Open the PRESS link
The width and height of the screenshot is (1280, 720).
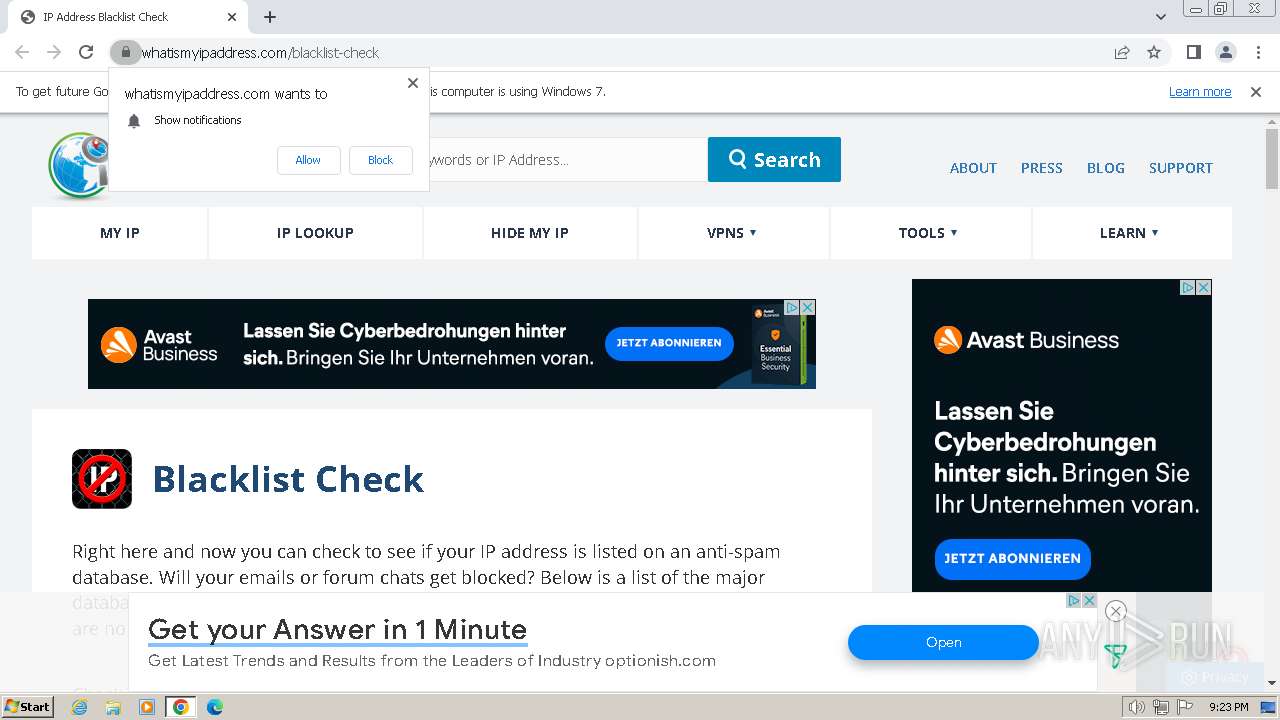coord(1041,168)
